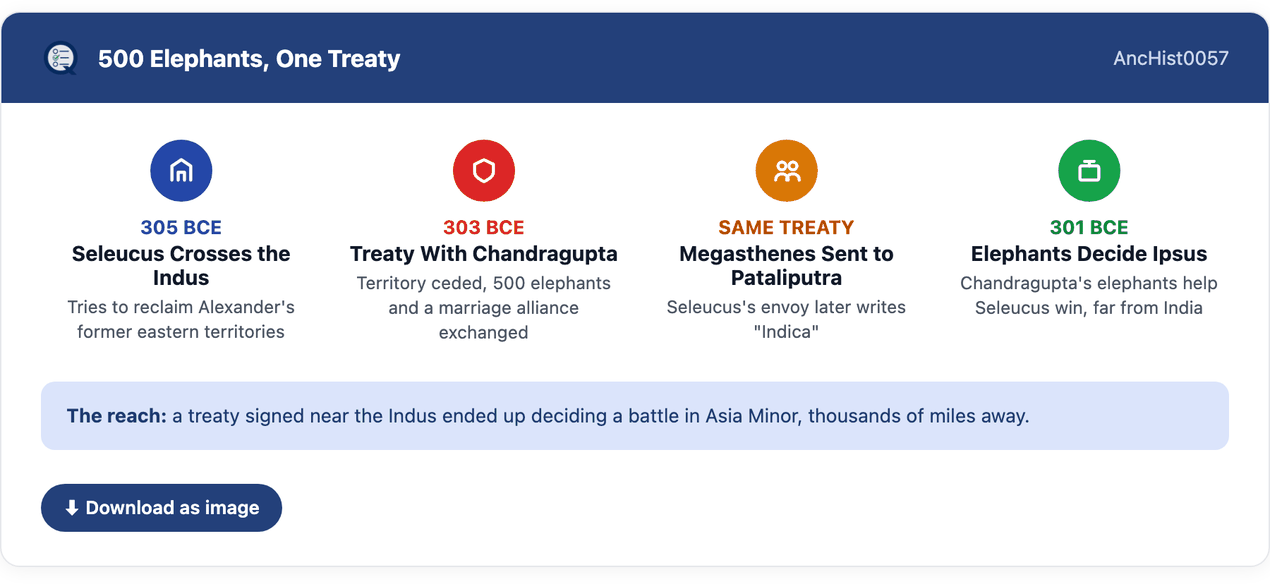
Task: Download the infographic as image
Action: tap(161, 508)
